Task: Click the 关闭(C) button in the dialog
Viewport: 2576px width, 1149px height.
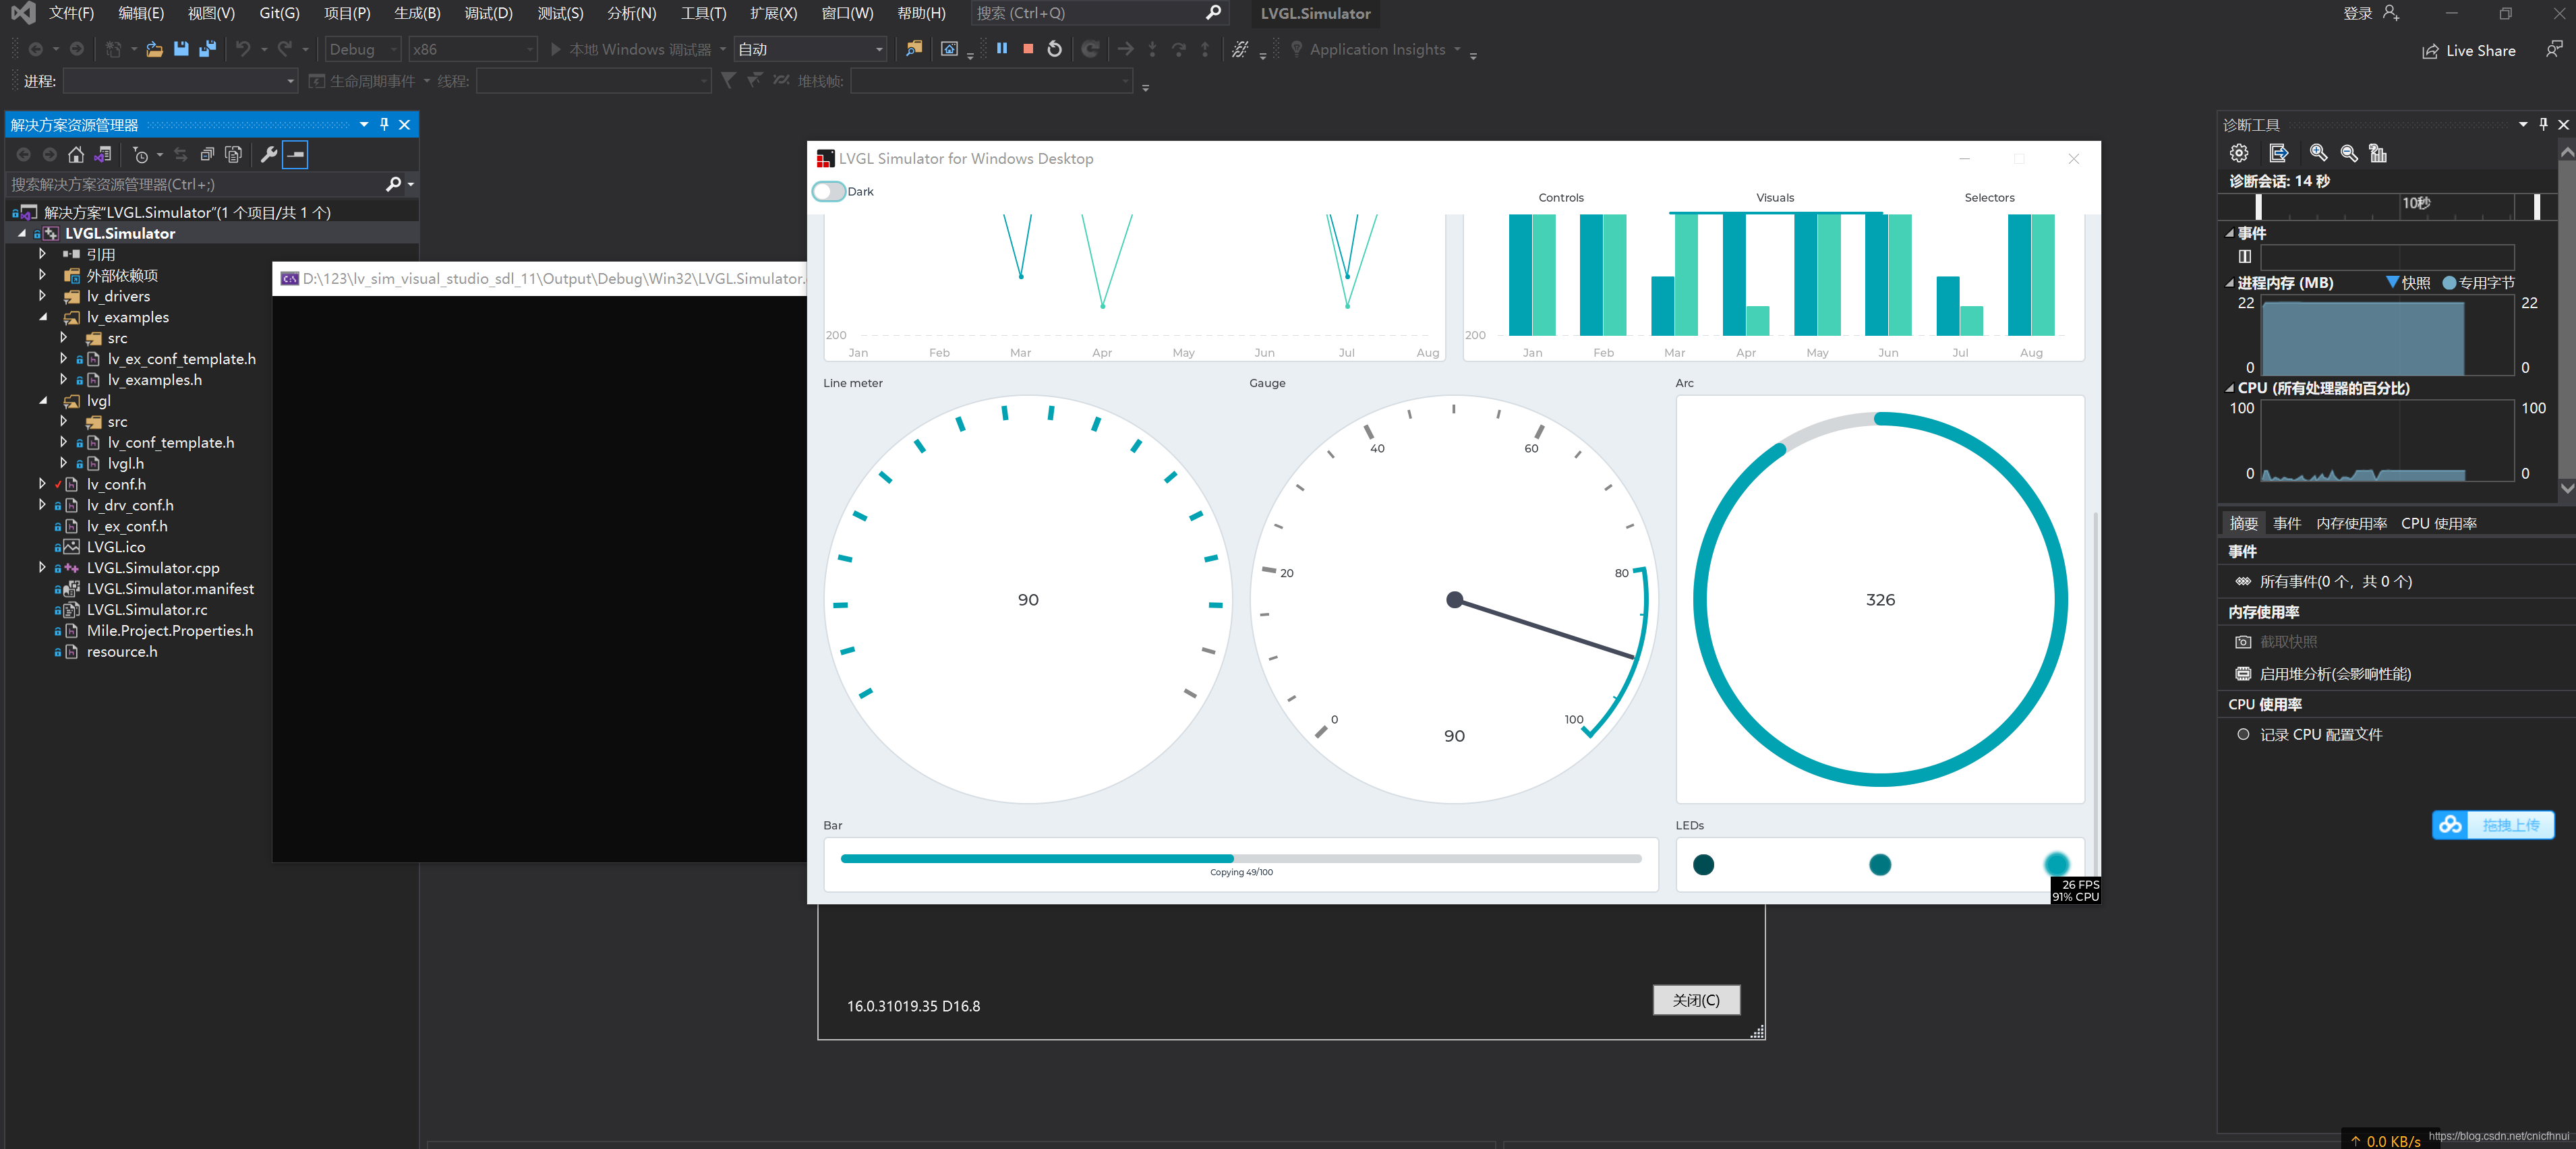Action: pos(1696,1000)
